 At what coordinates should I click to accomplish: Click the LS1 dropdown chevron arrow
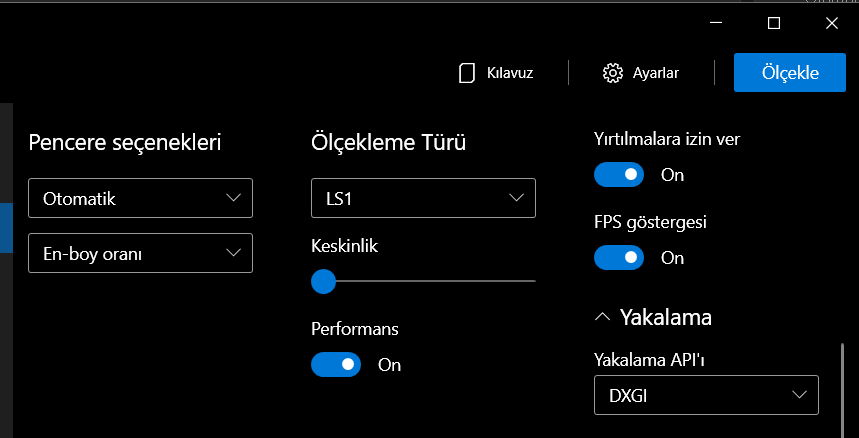point(517,198)
